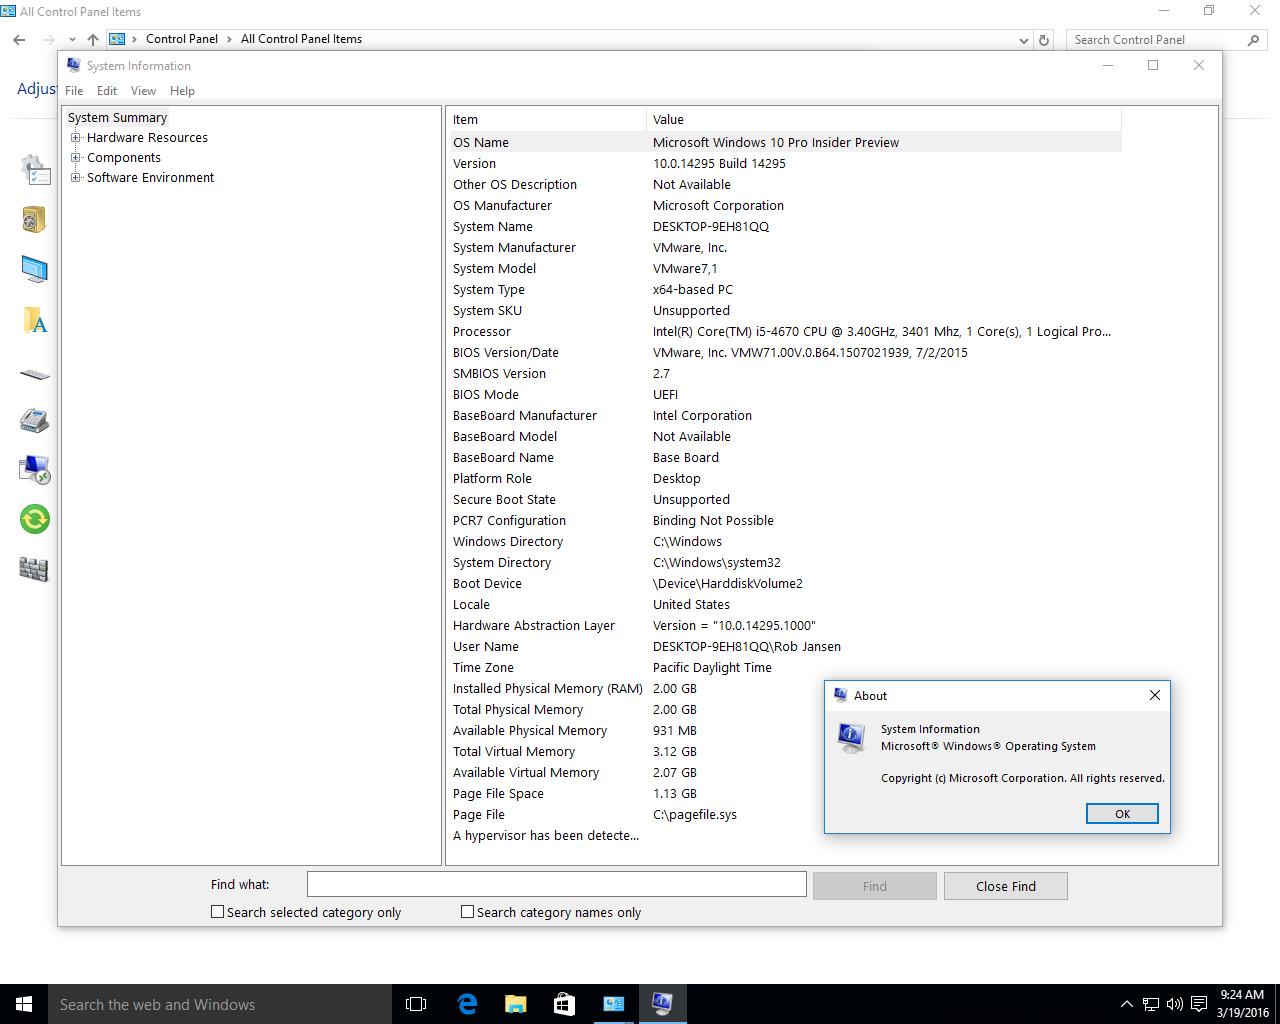Select the Components tree item
The height and width of the screenshot is (1024, 1280).
(123, 158)
